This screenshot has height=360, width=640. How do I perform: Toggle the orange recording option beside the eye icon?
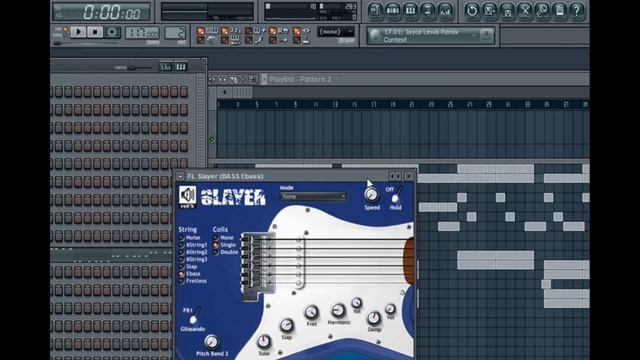[x=297, y=31]
